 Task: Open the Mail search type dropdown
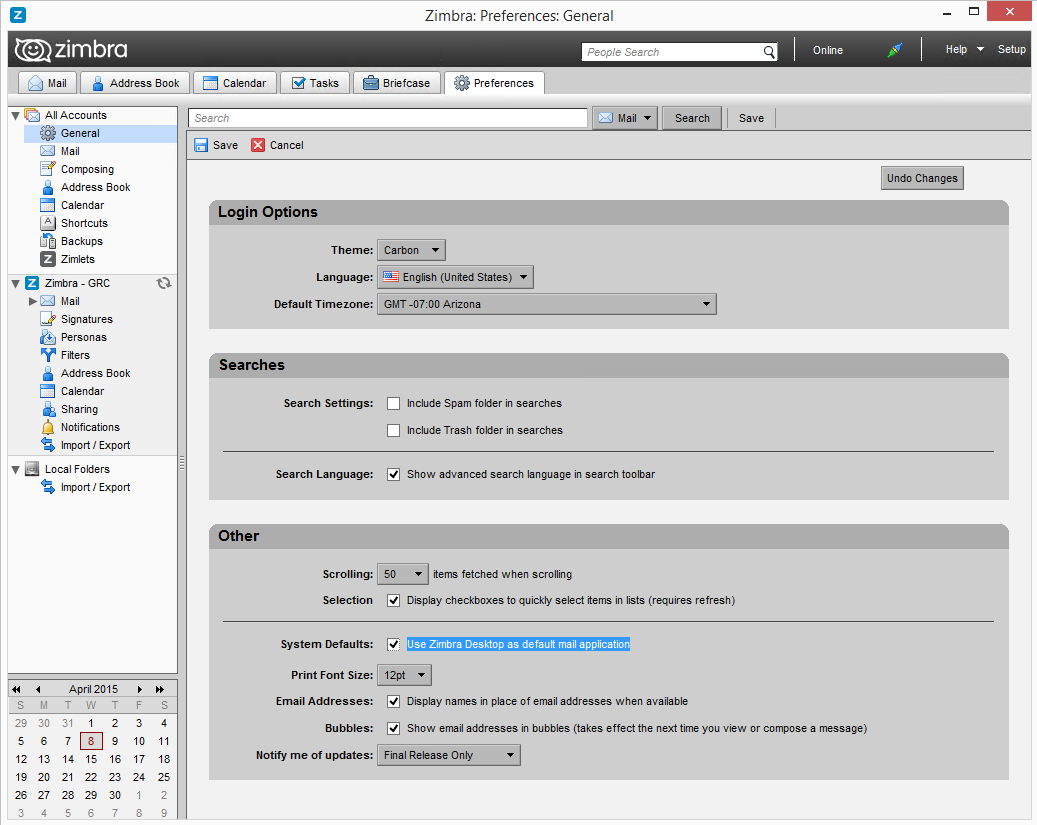(625, 118)
